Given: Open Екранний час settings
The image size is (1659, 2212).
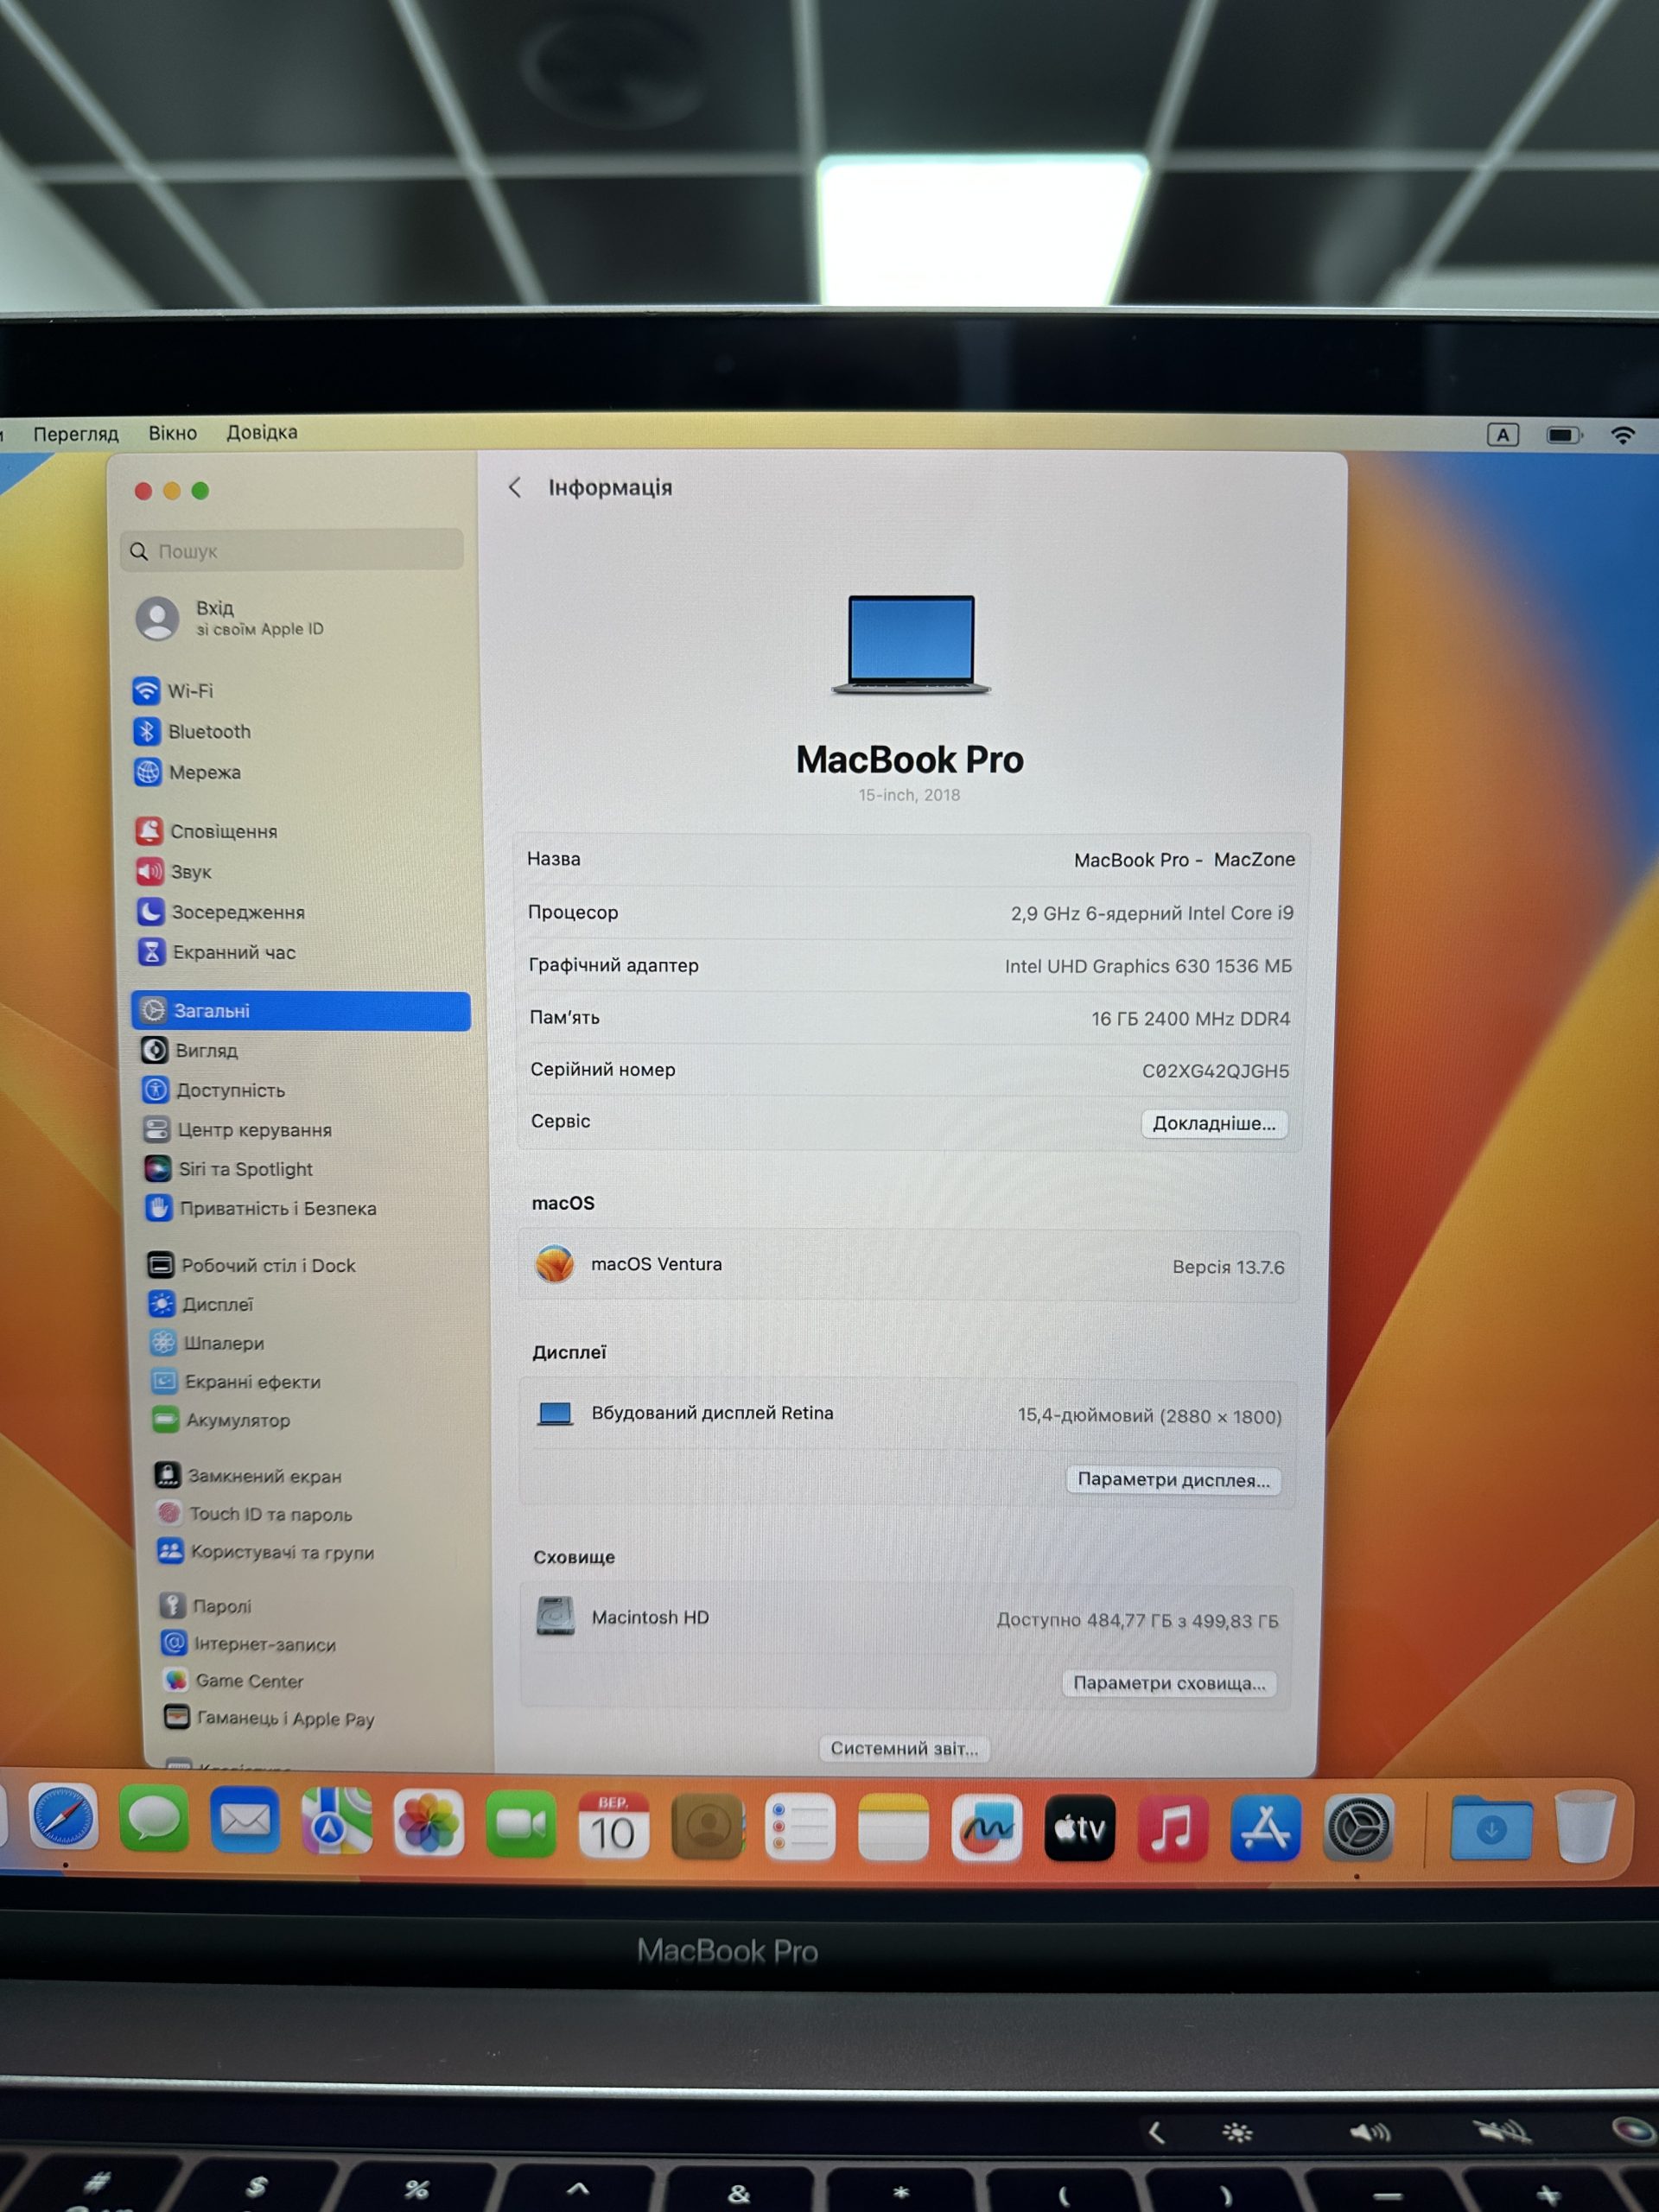Looking at the screenshot, I should coord(217,952).
